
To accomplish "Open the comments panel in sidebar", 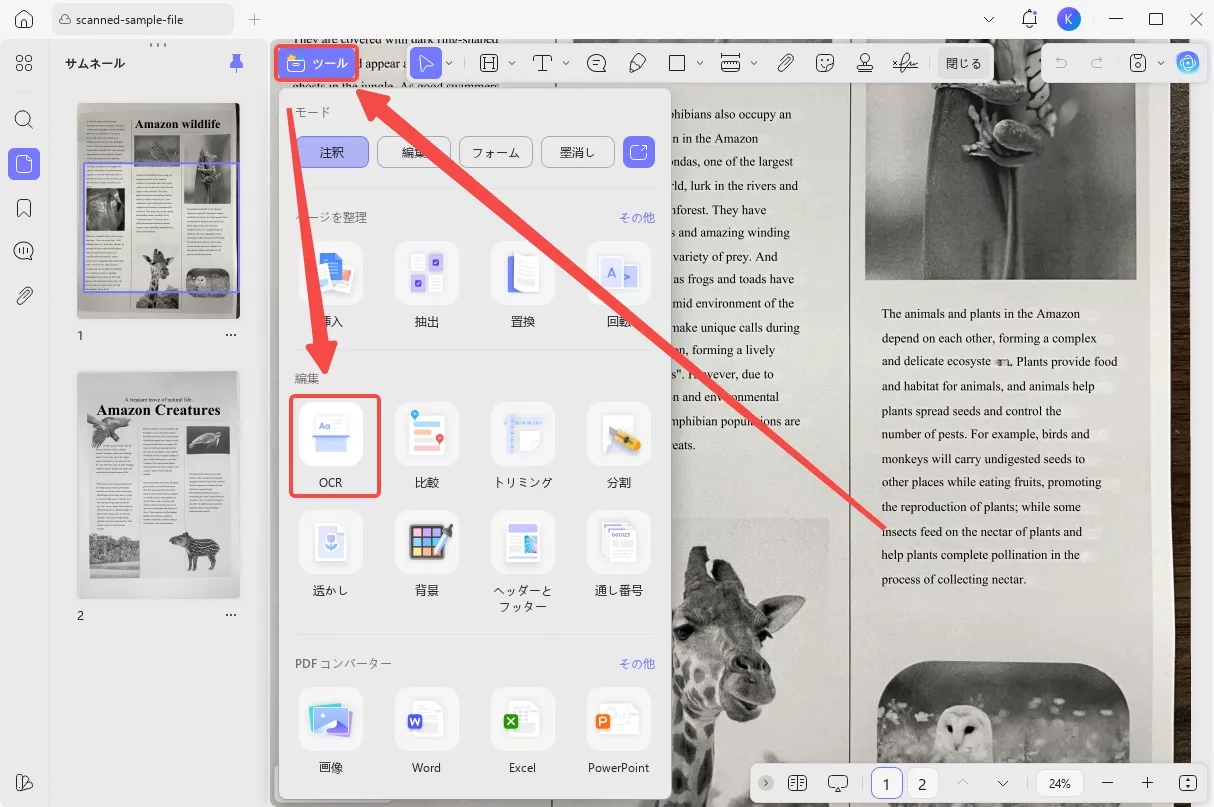I will click(24, 251).
